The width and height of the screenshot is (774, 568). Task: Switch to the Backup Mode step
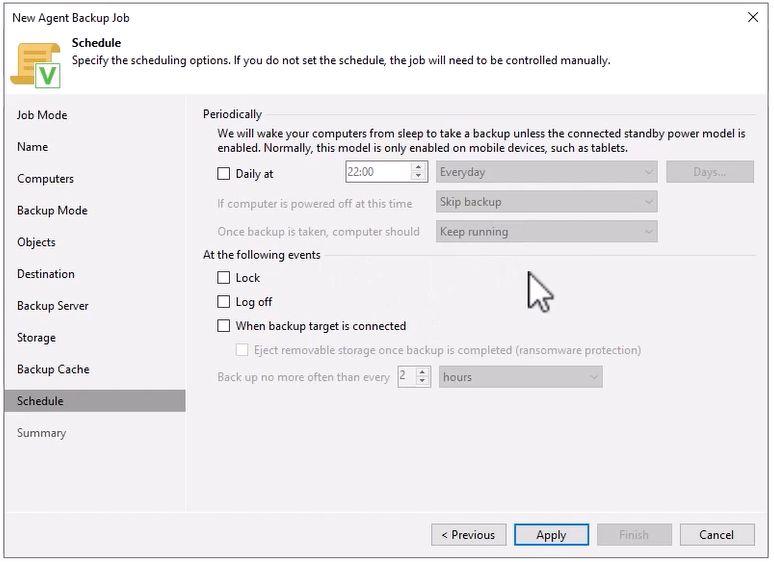(x=52, y=211)
